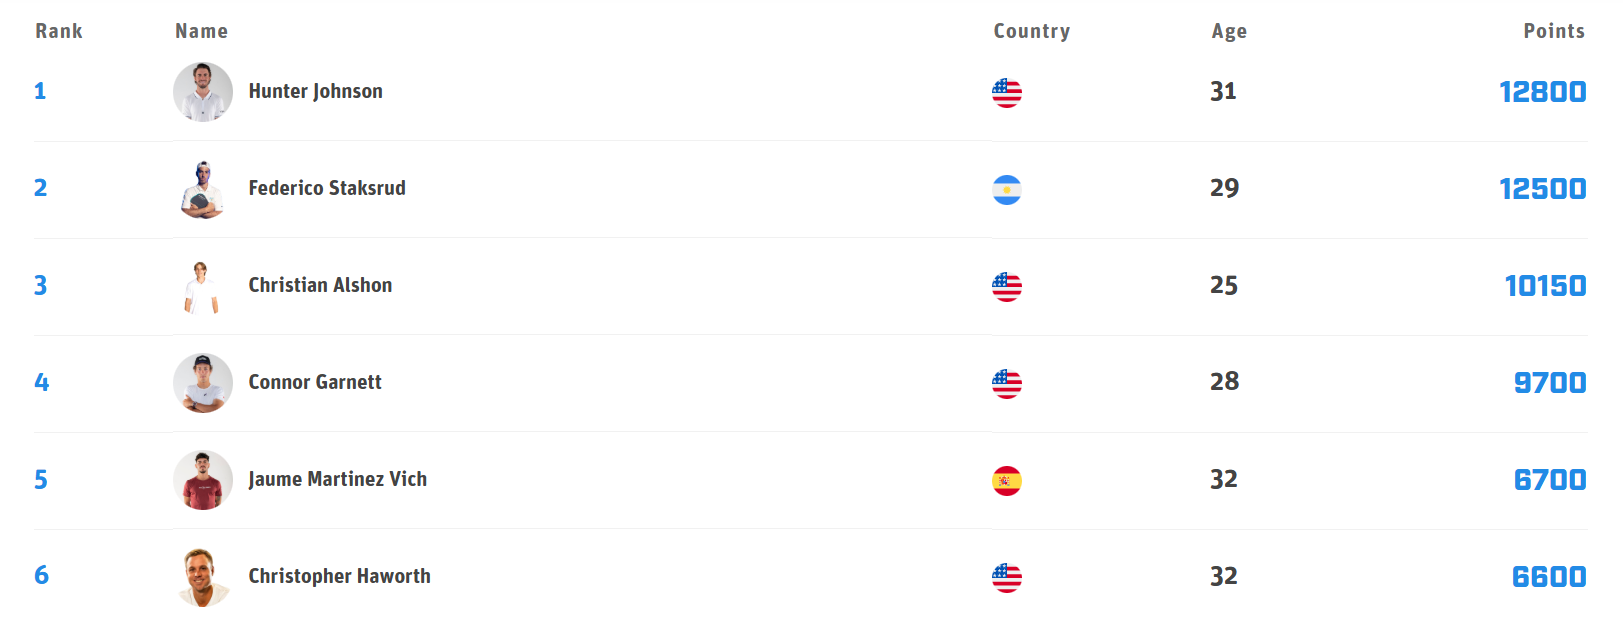
Task: Click the Argentina flag icon
Action: pyautogui.click(x=1007, y=190)
